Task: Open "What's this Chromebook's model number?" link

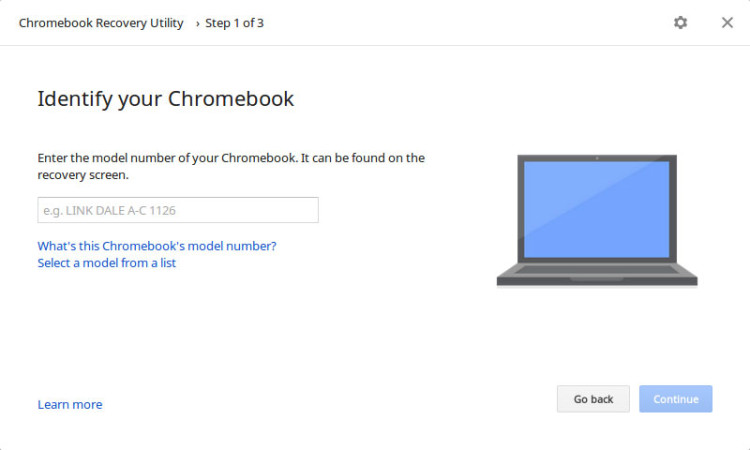Action: (x=157, y=246)
